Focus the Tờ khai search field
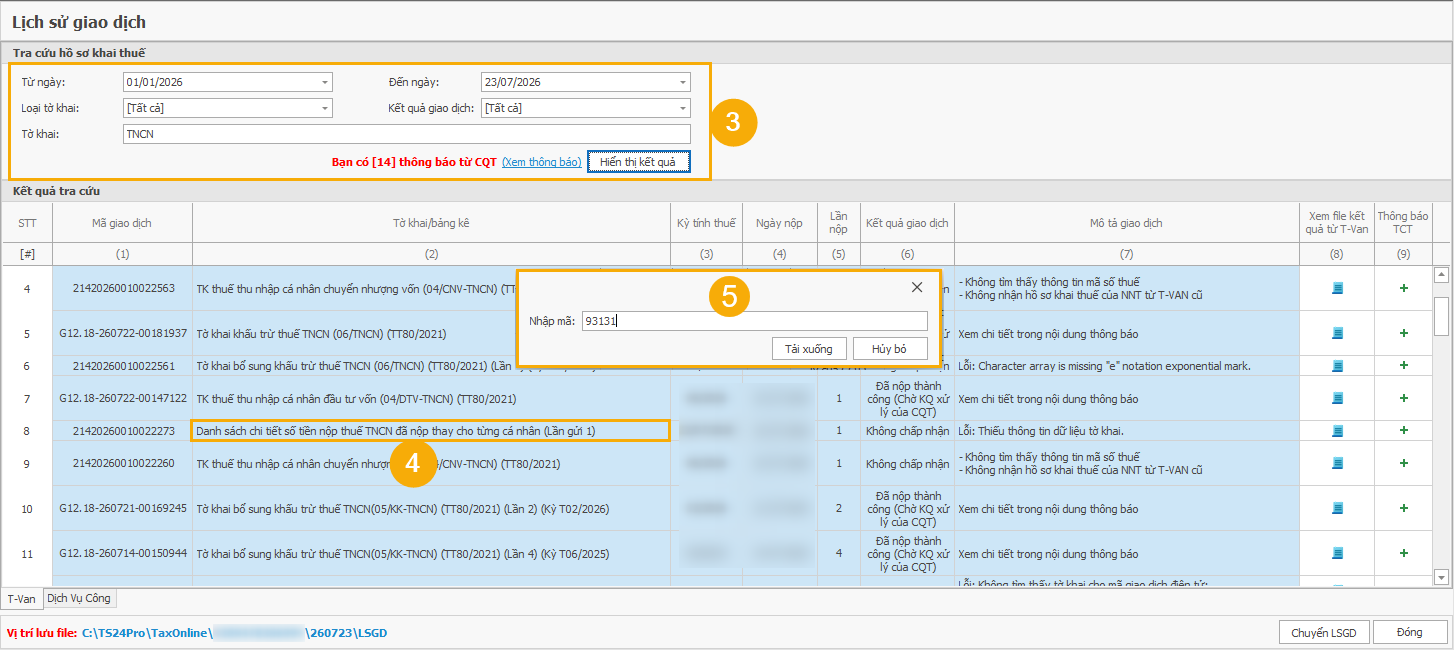The width and height of the screenshot is (1455, 650). pos(406,134)
